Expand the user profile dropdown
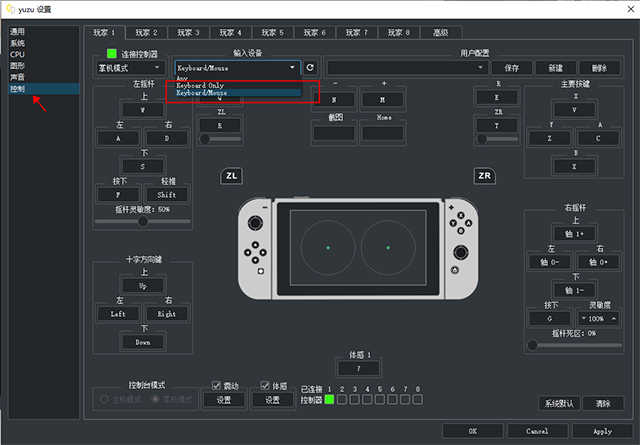 pos(407,68)
